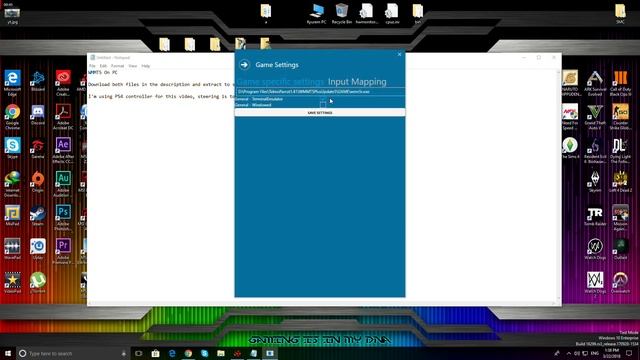Show hidden system tray icons
Viewport: 640px width, 360px height.
point(569,353)
